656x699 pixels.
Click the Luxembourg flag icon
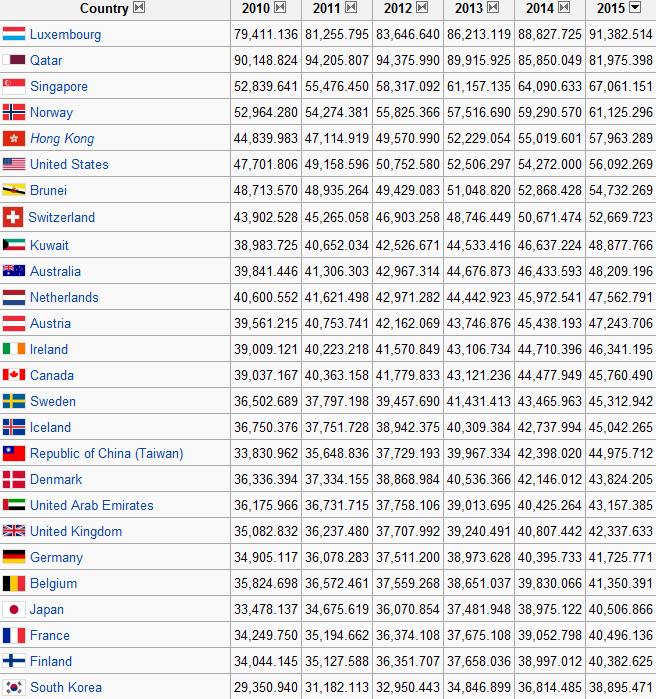[14, 34]
